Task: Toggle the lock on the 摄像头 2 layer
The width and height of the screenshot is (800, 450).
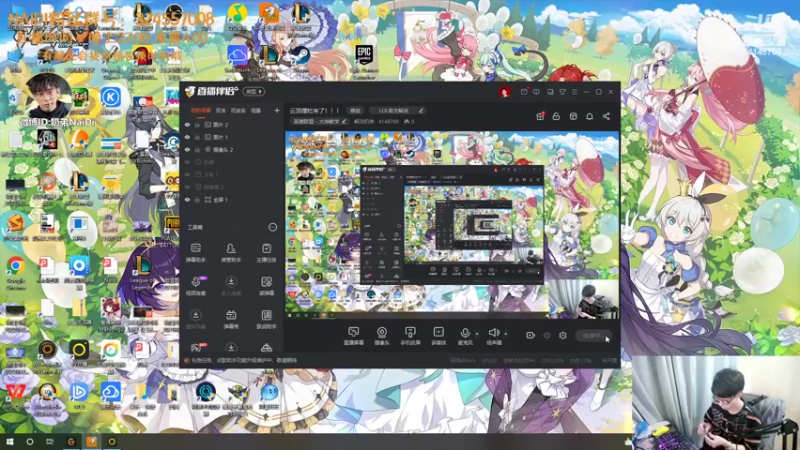Action: coord(197,149)
